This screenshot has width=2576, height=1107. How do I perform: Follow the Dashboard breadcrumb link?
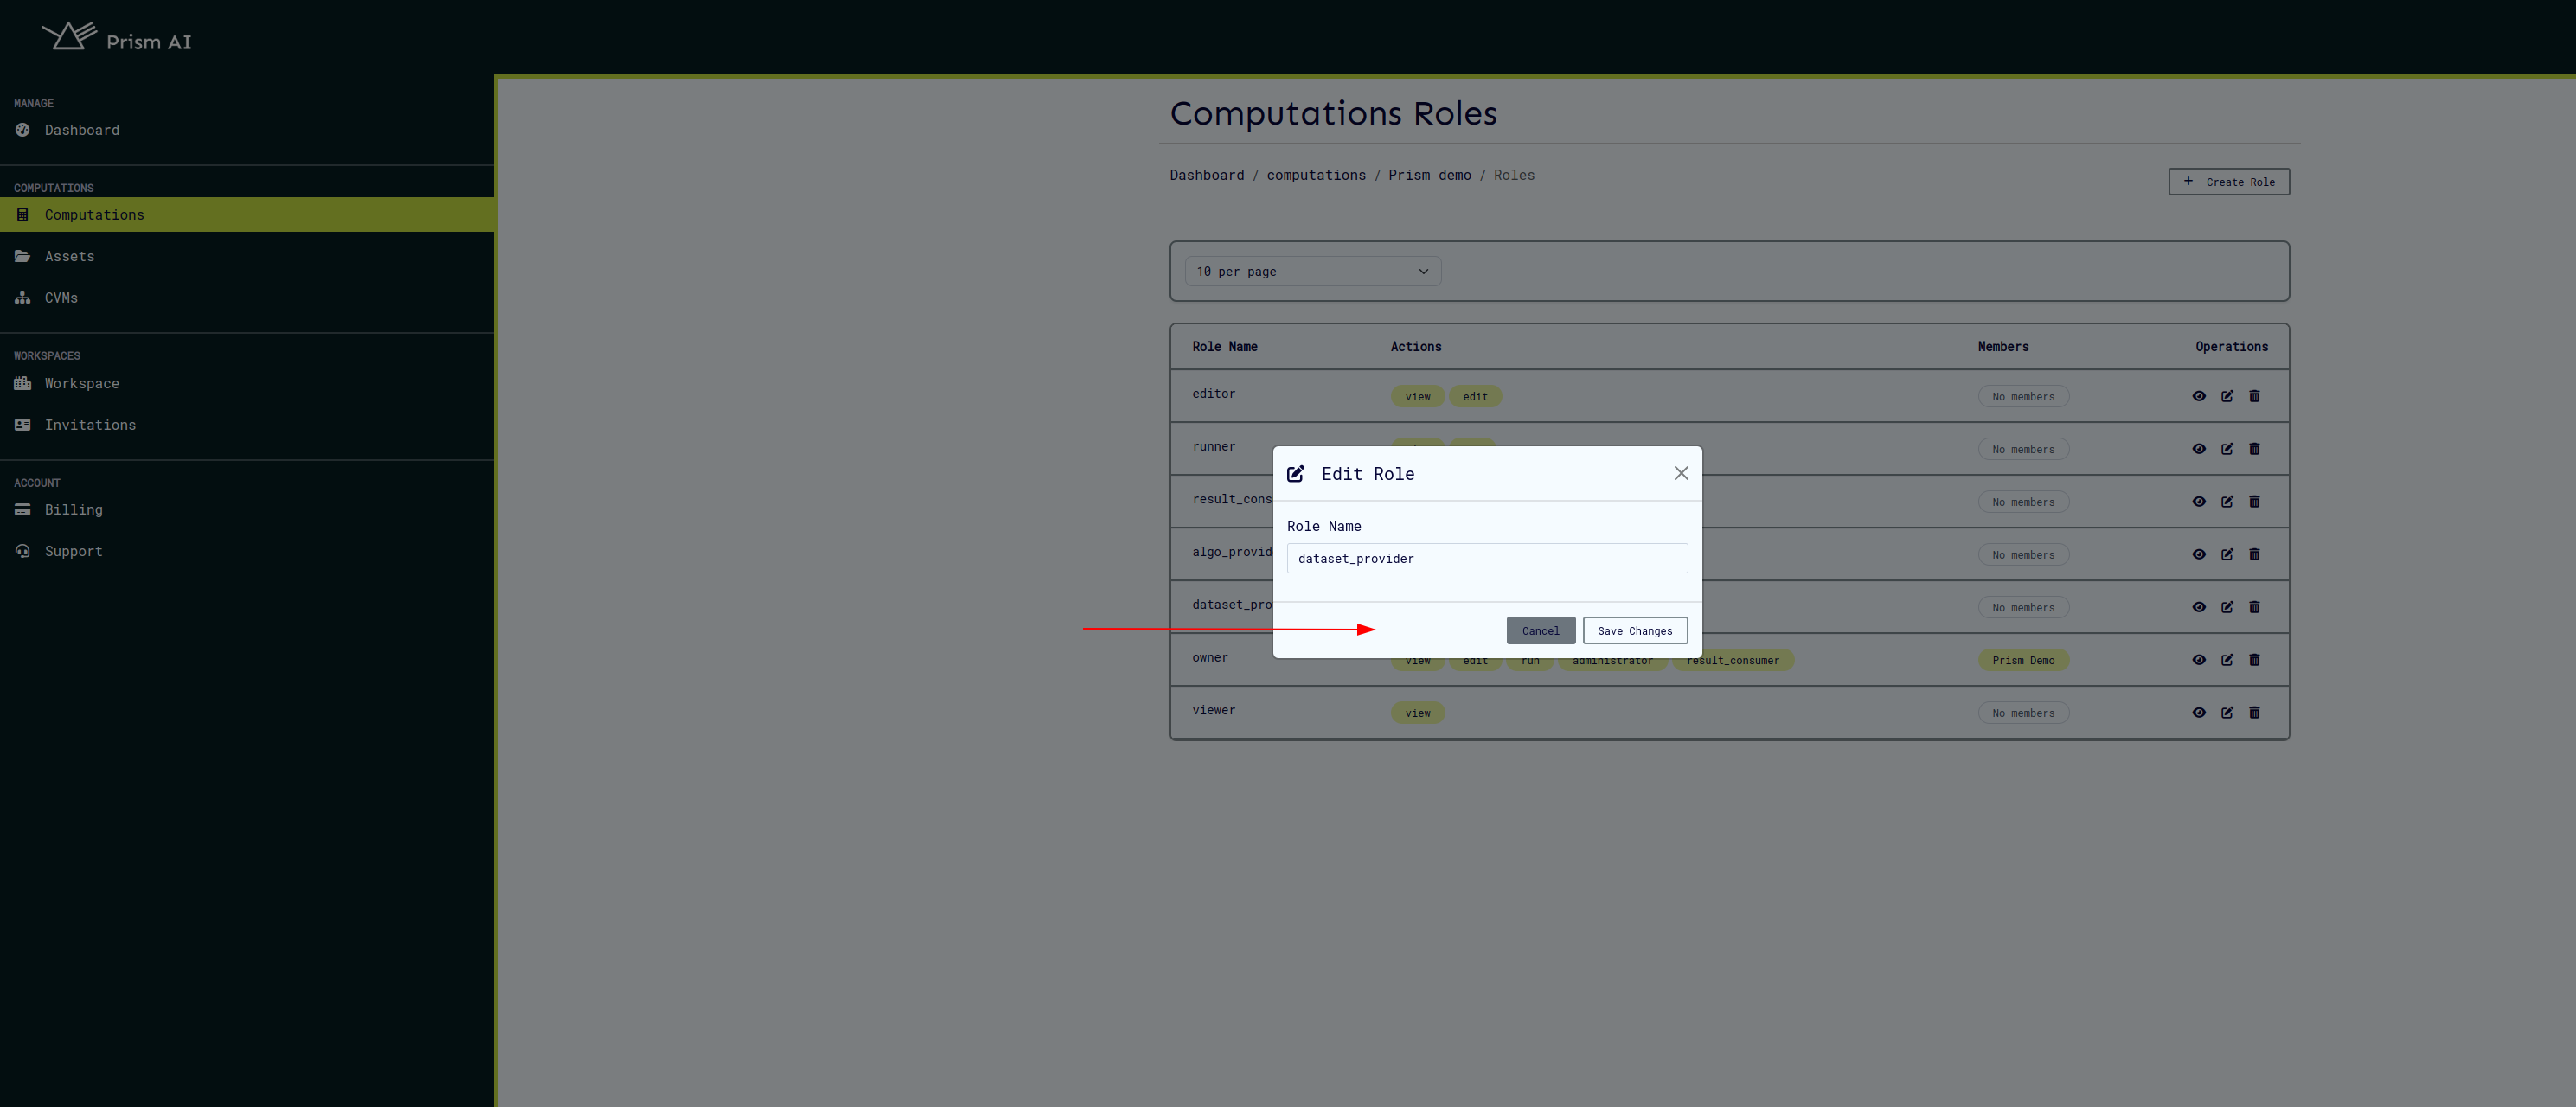point(1207,175)
